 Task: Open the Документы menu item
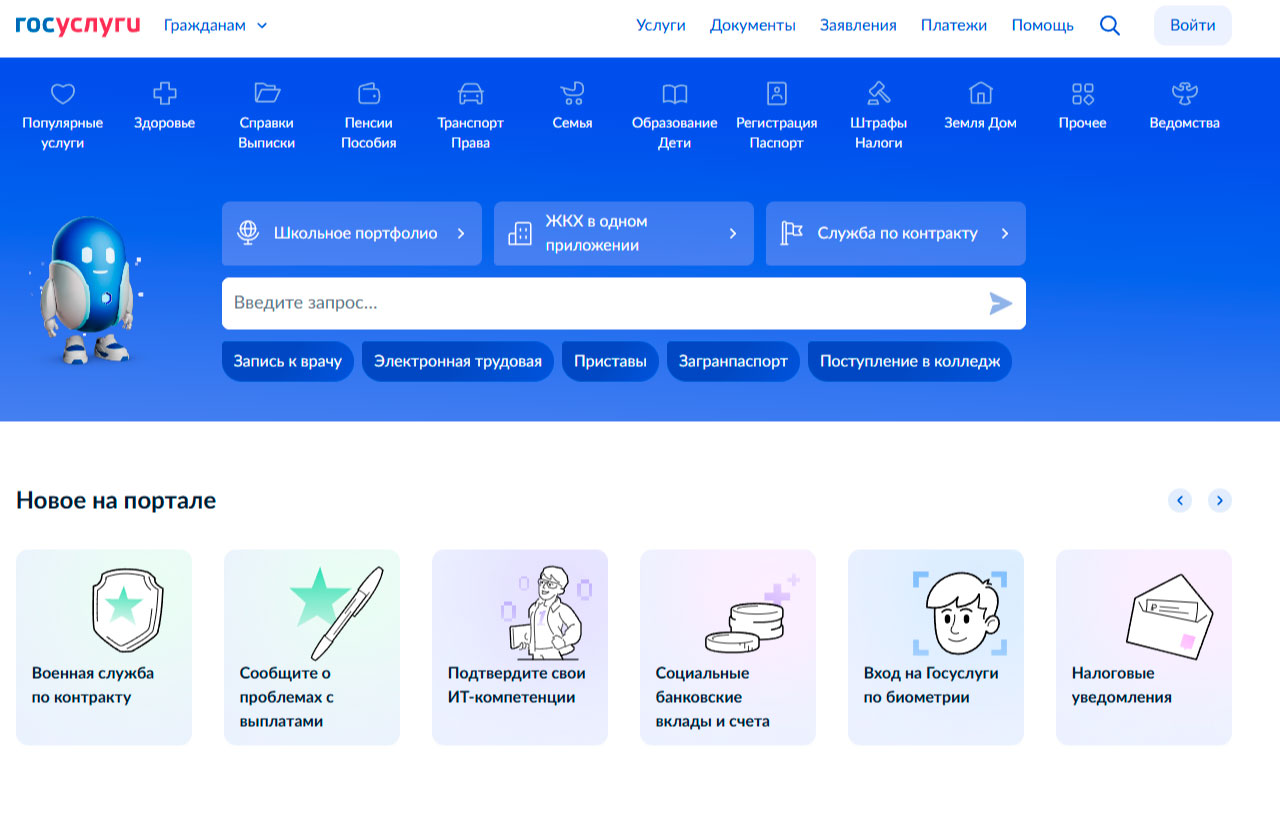tap(753, 25)
